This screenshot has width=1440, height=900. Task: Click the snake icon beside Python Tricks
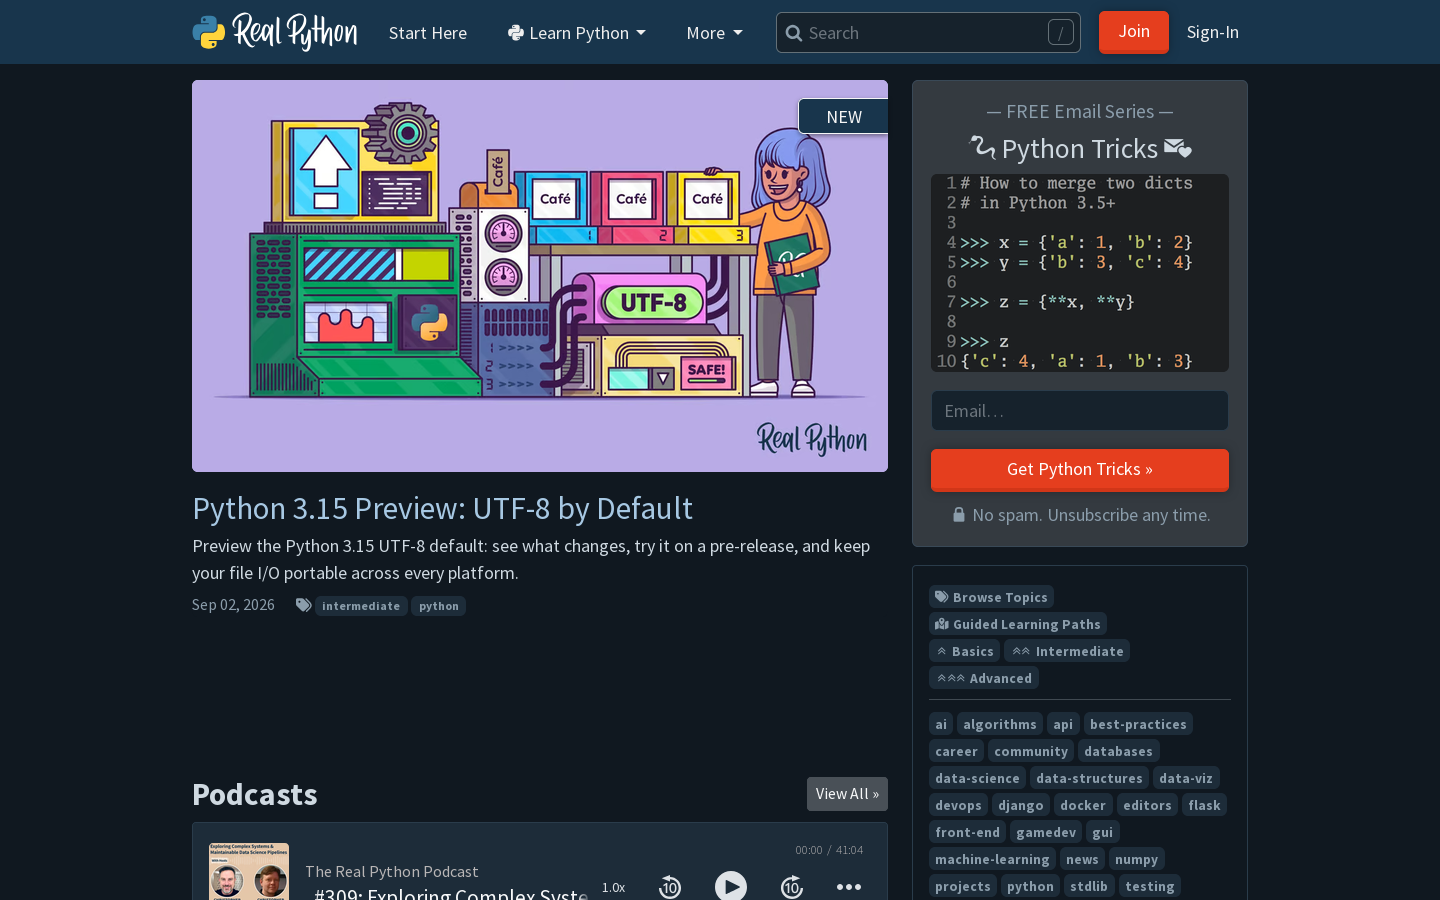(983, 148)
